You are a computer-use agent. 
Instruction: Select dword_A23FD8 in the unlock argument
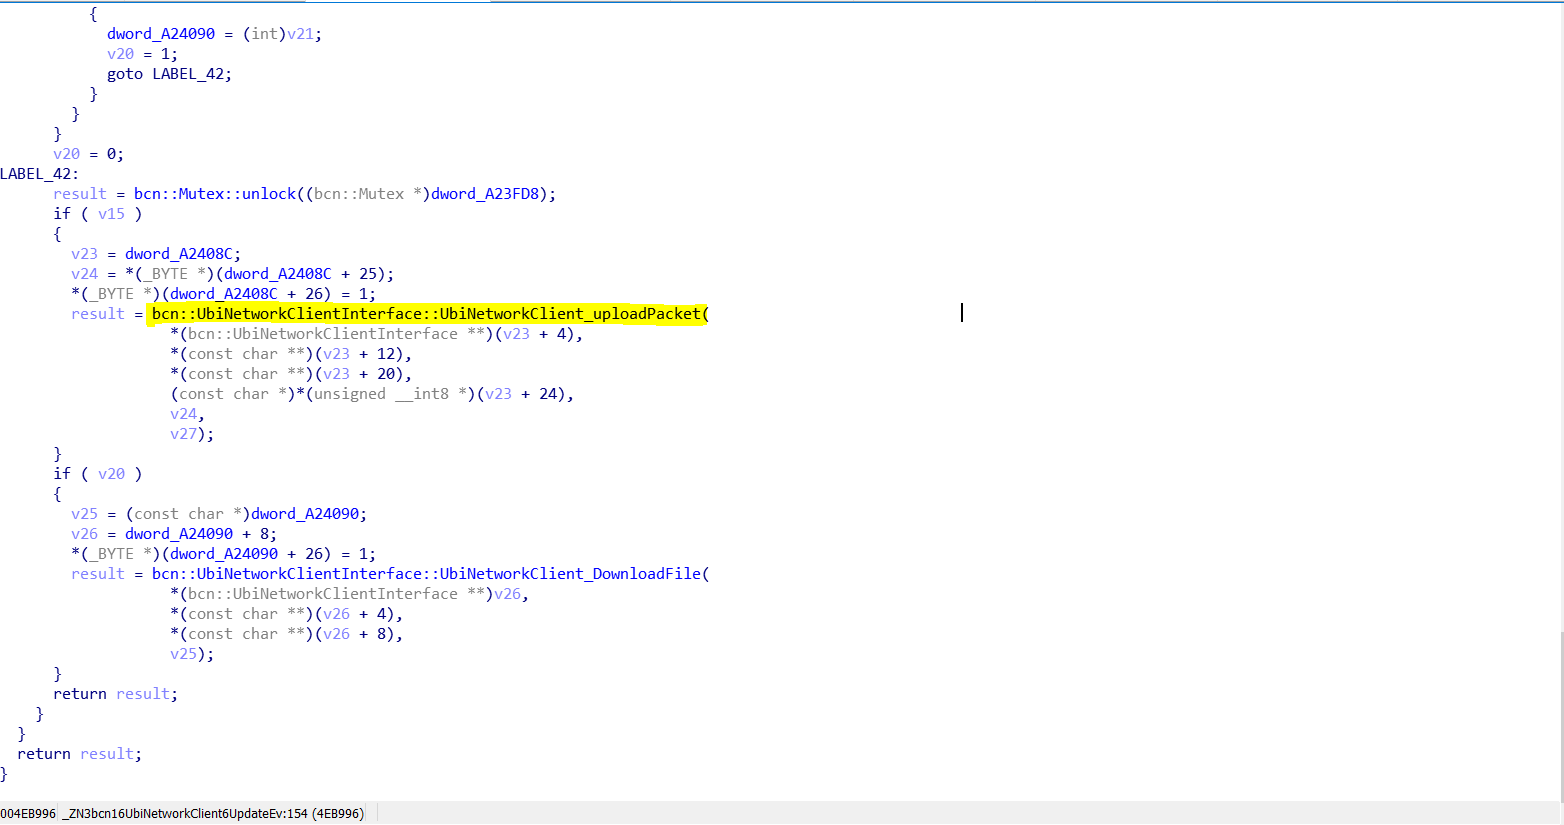pos(485,194)
